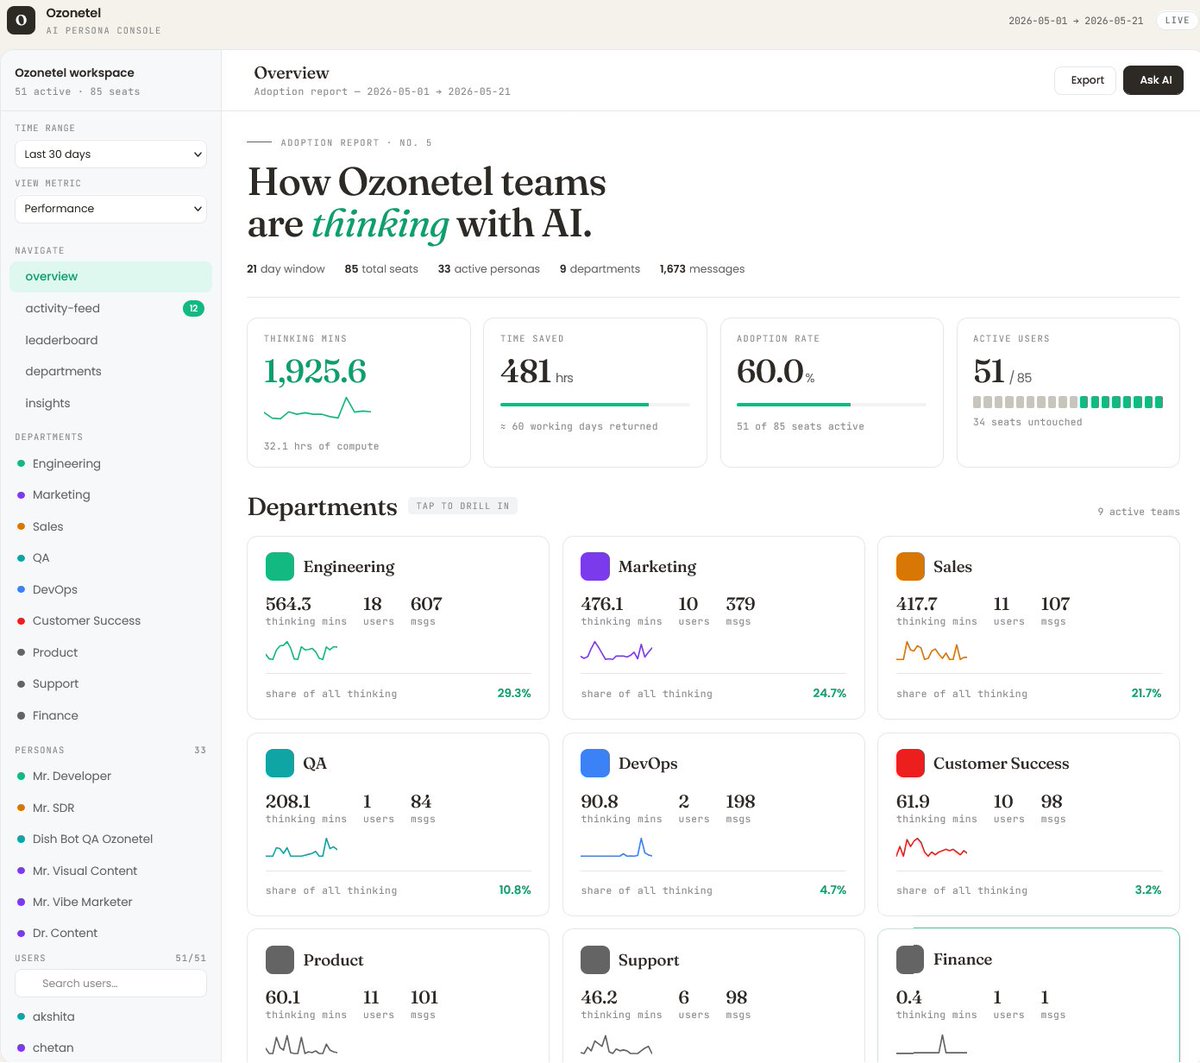
Task: Click the QA card sparkline
Action: point(301,848)
